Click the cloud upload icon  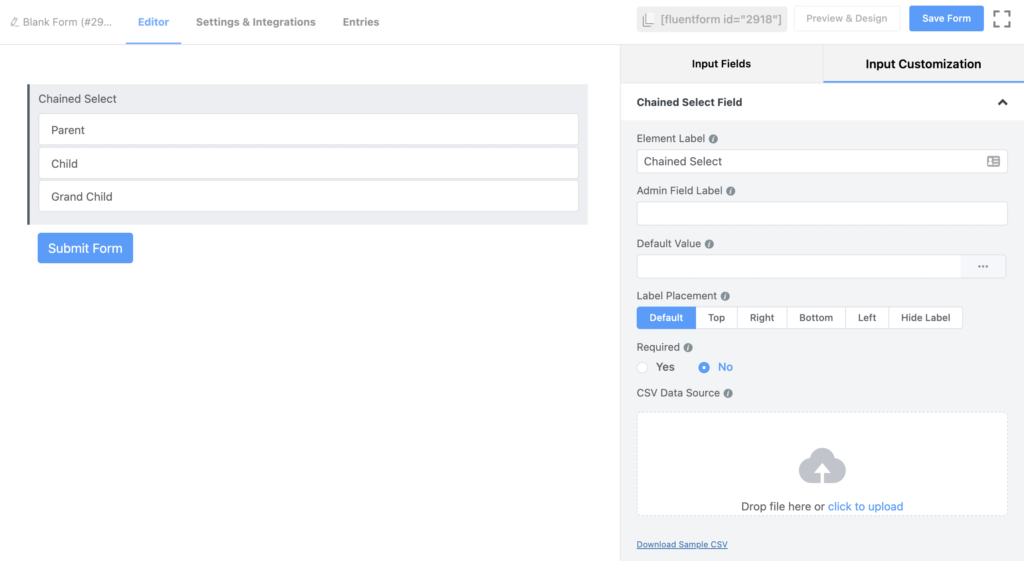822,467
